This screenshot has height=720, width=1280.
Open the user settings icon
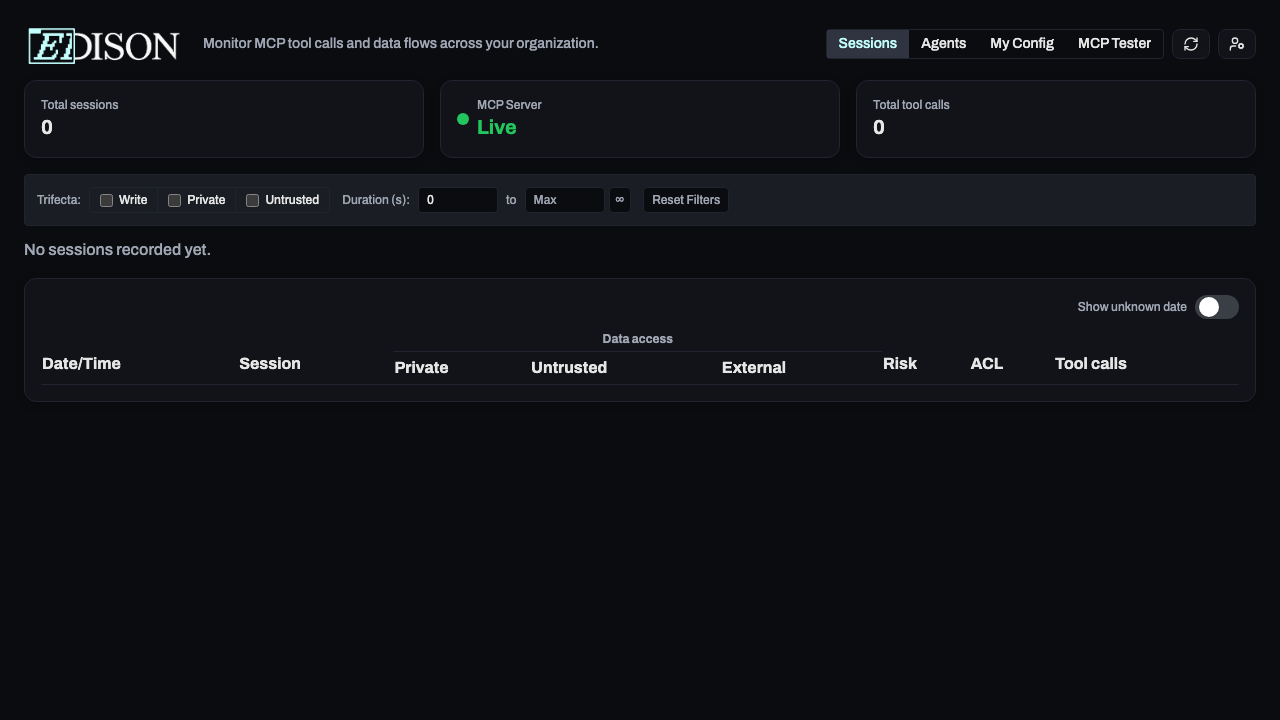[x=1237, y=44]
